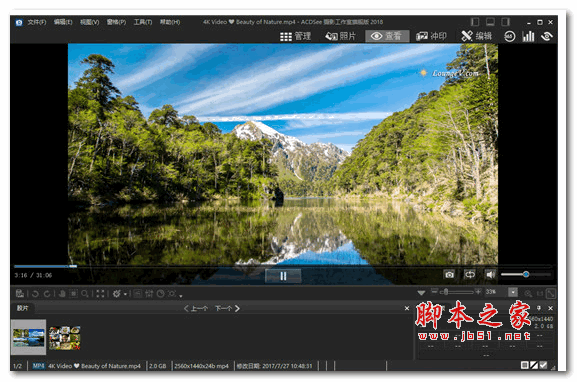
Task: Toggle the right pane layout icon
Action: [506, 22]
